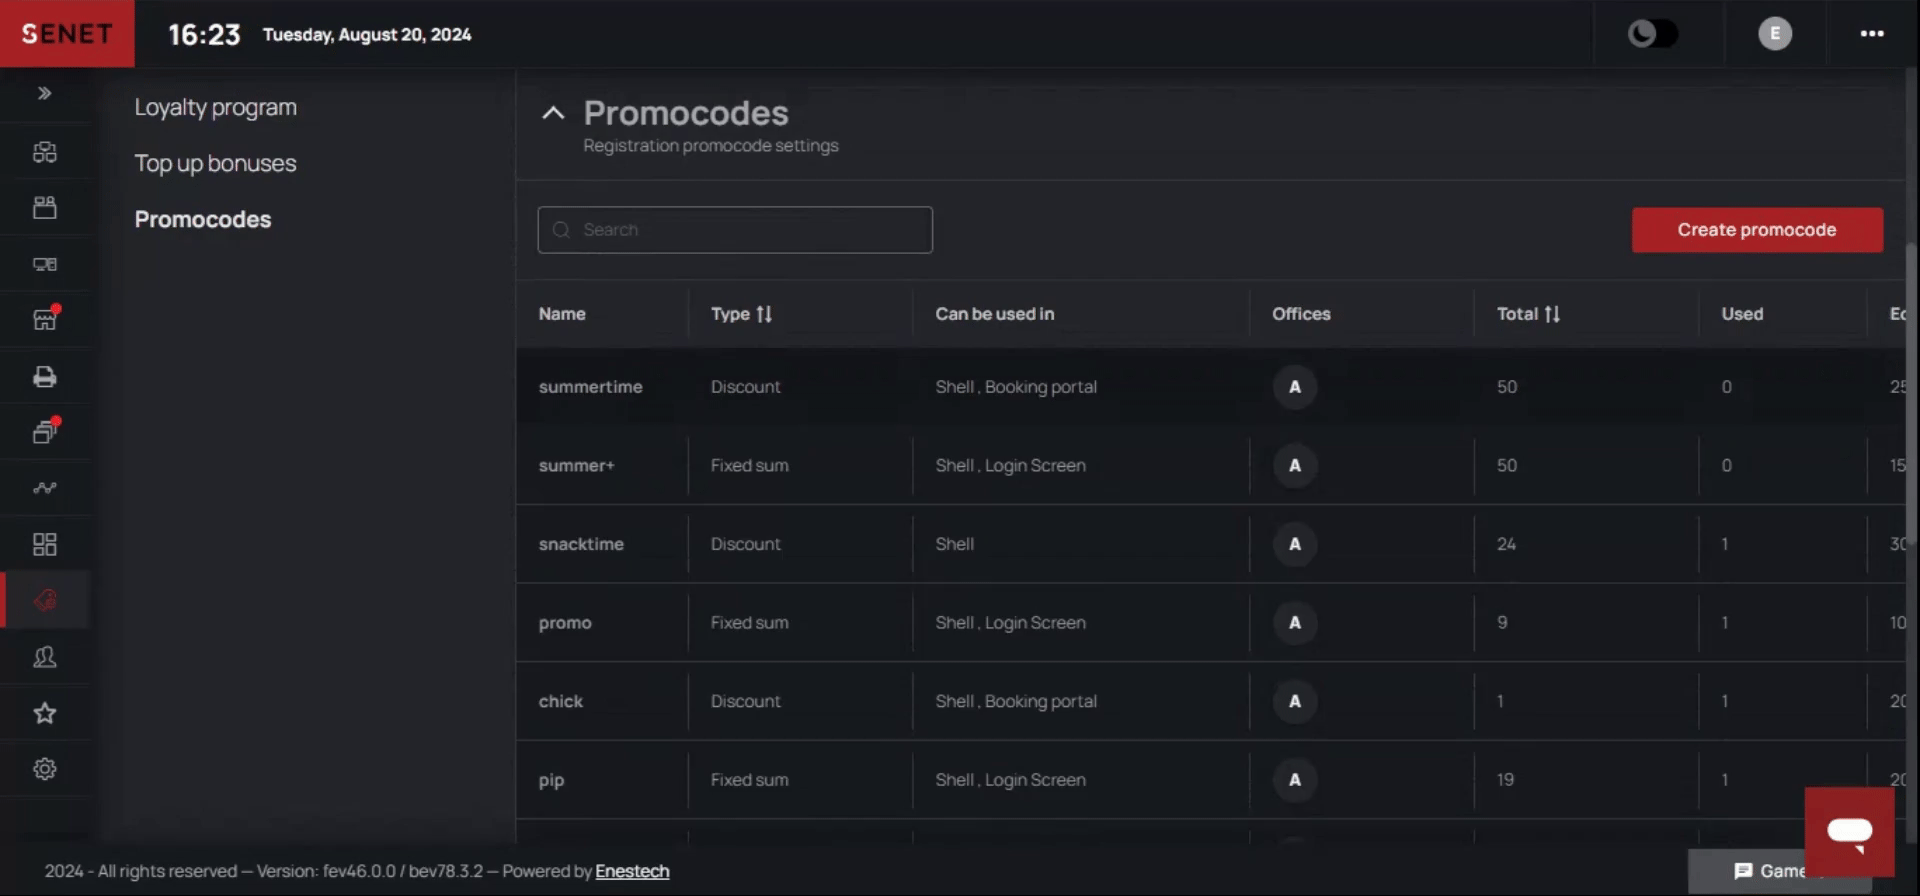Switch to Top up bonuses section
Screen dimensions: 1920x896
pos(215,163)
